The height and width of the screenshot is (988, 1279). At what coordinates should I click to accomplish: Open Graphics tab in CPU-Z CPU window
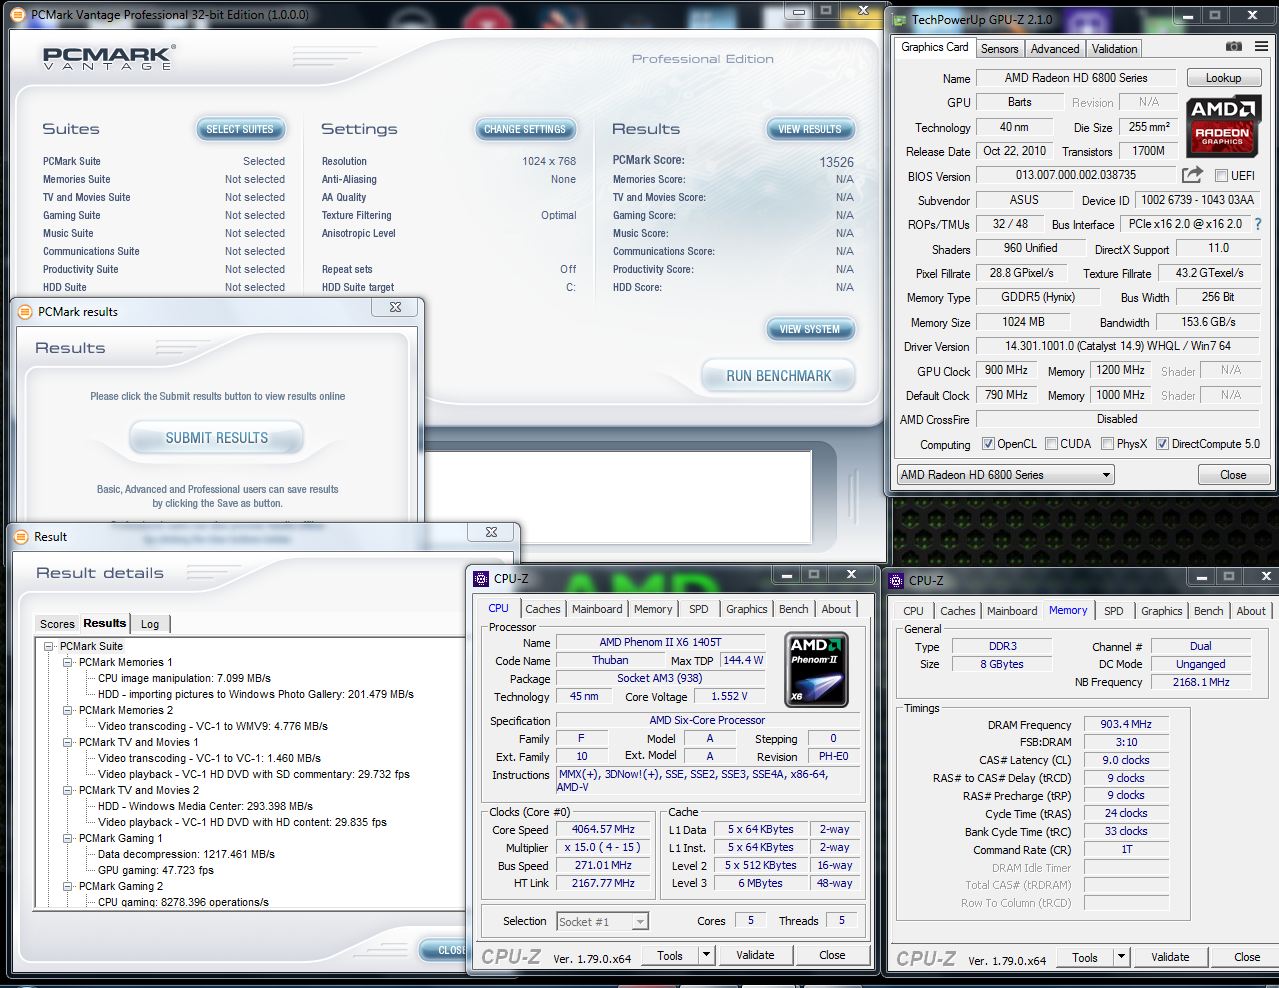pos(747,609)
